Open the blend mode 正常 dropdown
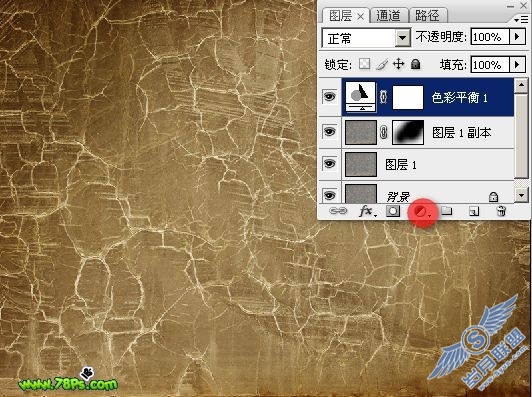Image resolution: width=532 pixels, height=397 pixels. [x=366, y=38]
